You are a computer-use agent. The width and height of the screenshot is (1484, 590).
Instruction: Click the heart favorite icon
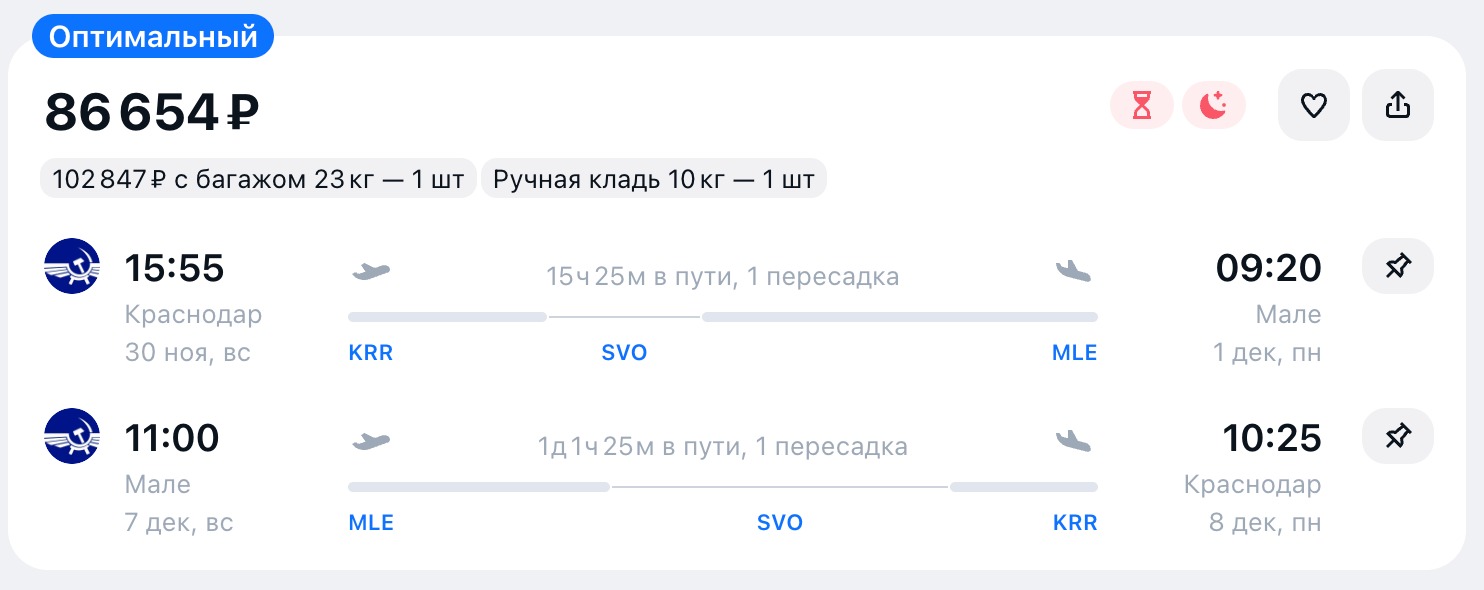tap(1313, 105)
